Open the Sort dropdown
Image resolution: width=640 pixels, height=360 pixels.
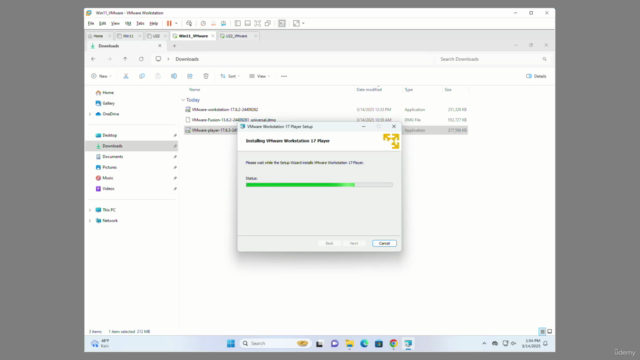tap(230, 76)
